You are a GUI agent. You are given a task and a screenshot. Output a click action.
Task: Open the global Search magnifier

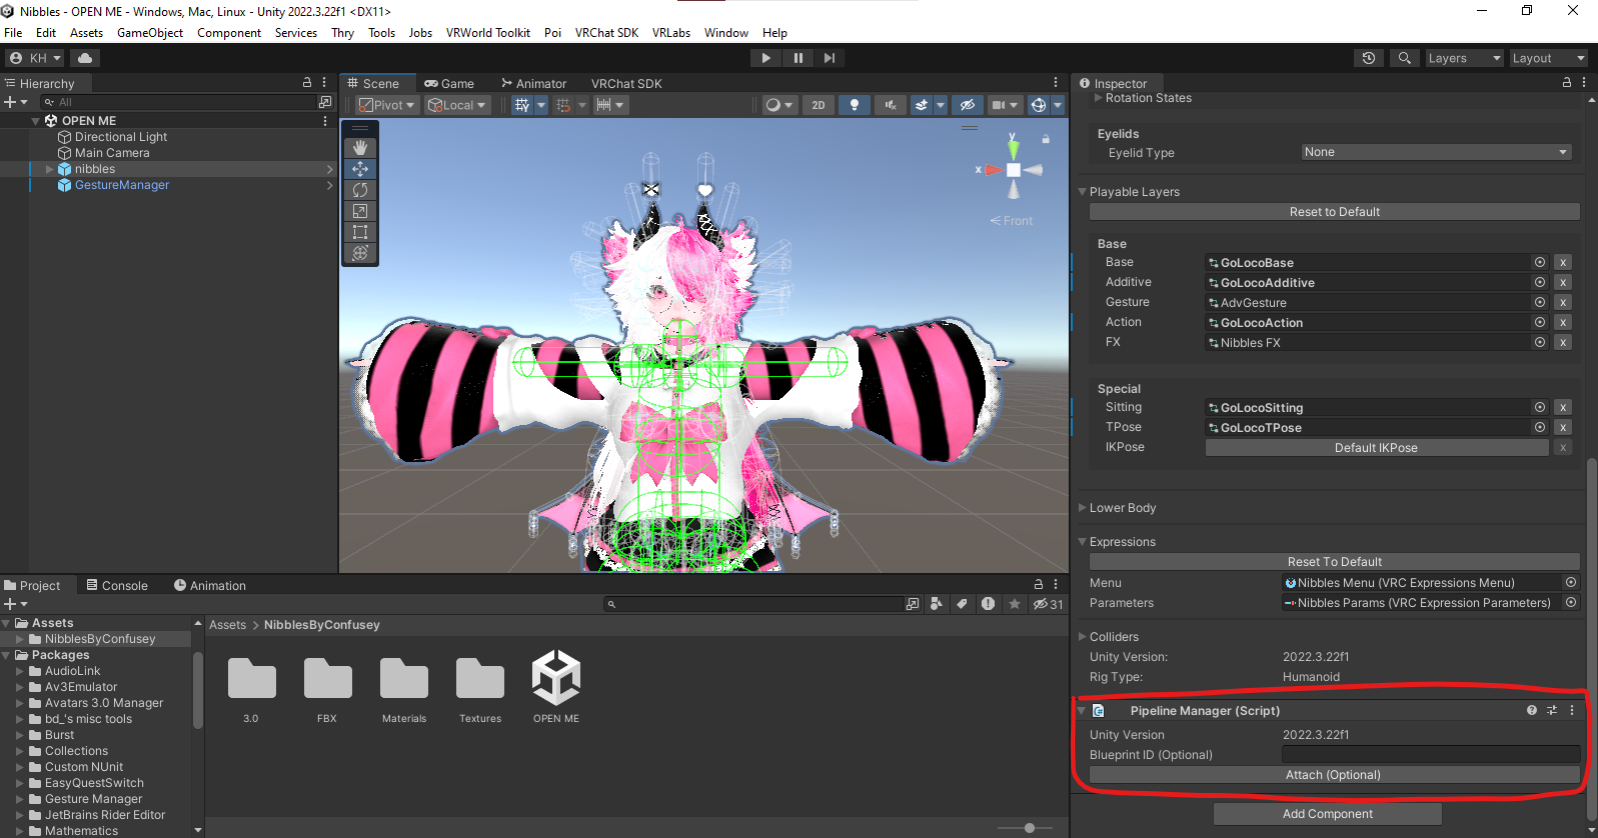pos(1405,58)
